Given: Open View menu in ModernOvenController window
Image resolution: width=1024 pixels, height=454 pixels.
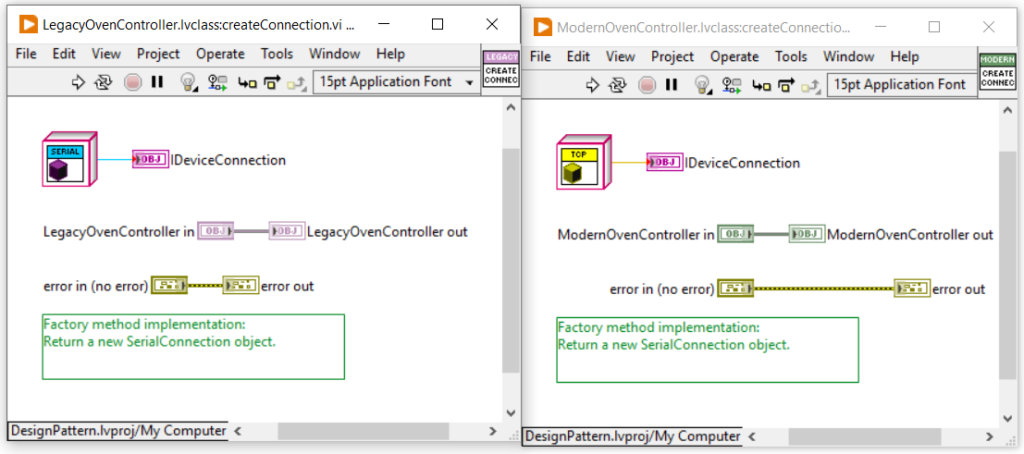Looking at the screenshot, I should pyautogui.click(x=620, y=57).
